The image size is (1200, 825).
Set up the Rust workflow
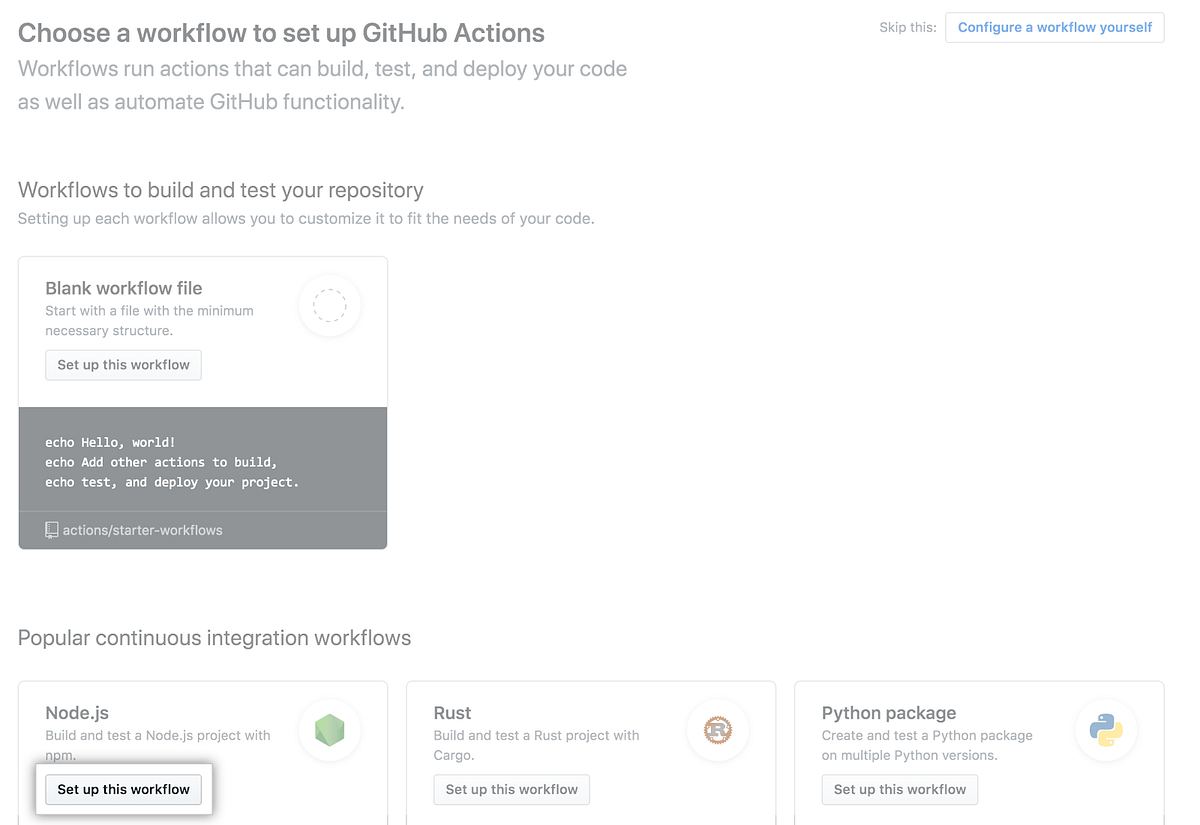click(x=511, y=789)
